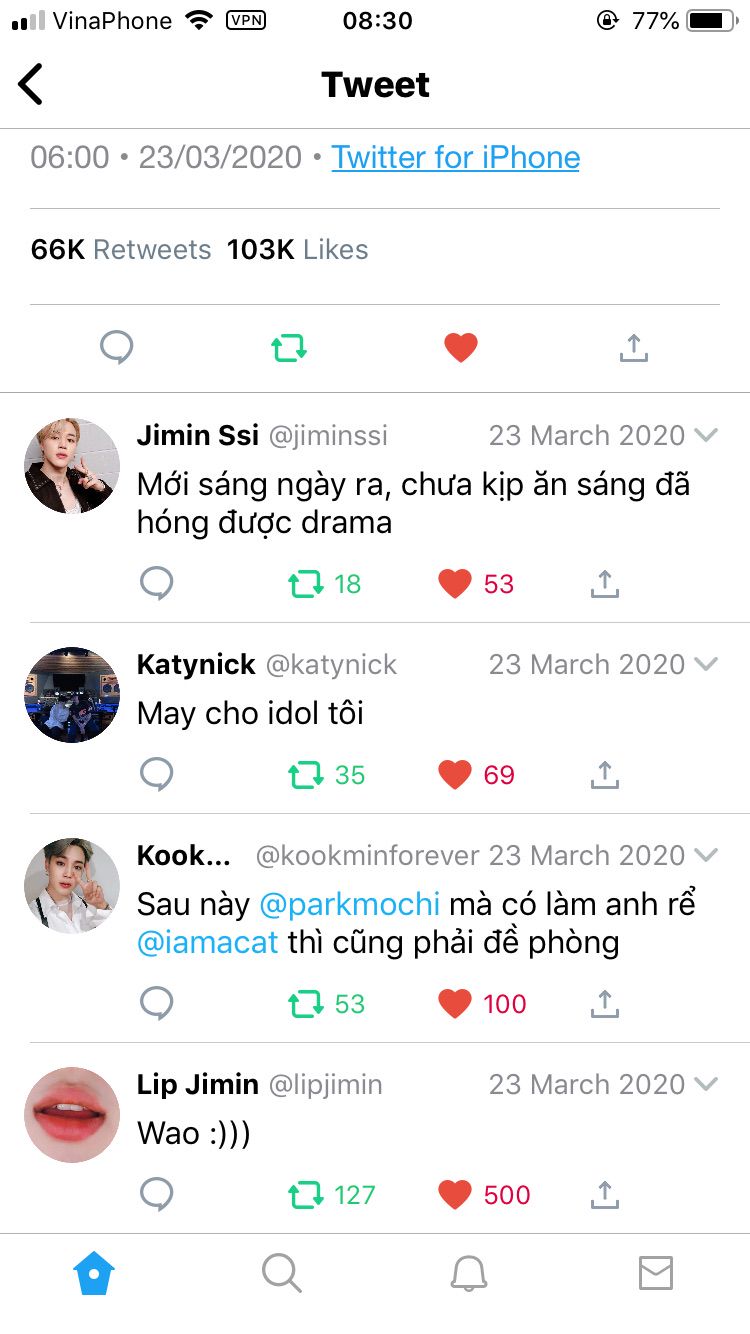Open the chevron menu on Lip Jimin's reply
This screenshot has width=750, height=1334.
[706, 1084]
